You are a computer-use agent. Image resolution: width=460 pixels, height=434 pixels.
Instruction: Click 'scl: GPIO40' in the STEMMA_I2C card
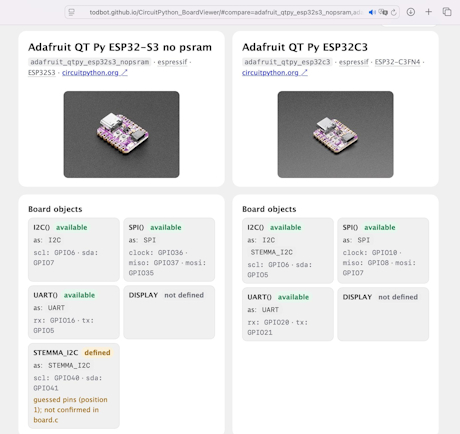point(56,378)
